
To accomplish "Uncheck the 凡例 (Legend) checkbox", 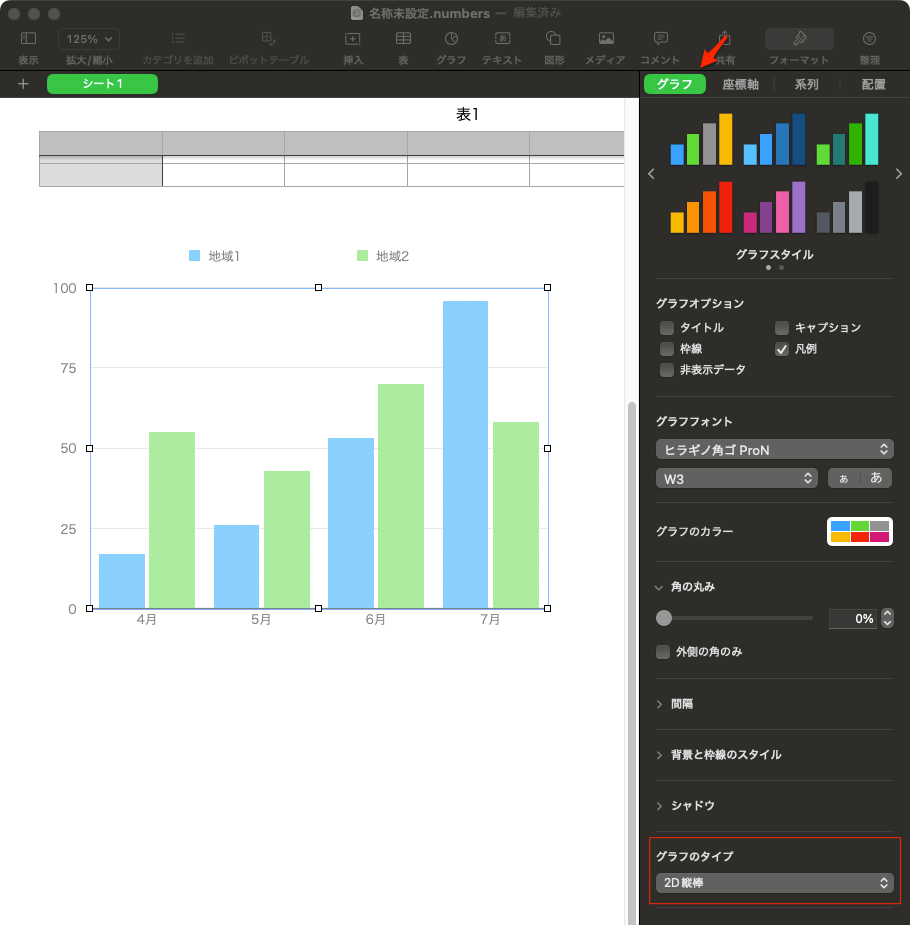I will tap(782, 349).
